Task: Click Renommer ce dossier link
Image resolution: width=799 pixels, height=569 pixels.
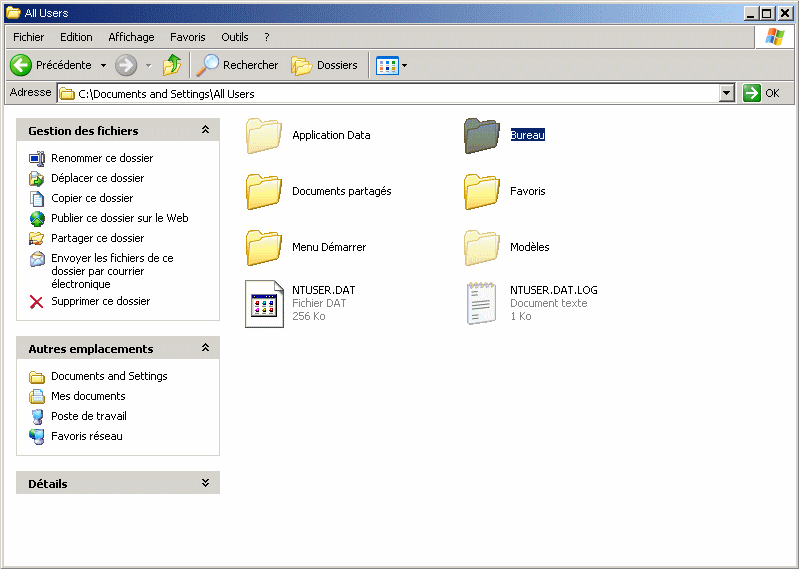Action: click(102, 158)
